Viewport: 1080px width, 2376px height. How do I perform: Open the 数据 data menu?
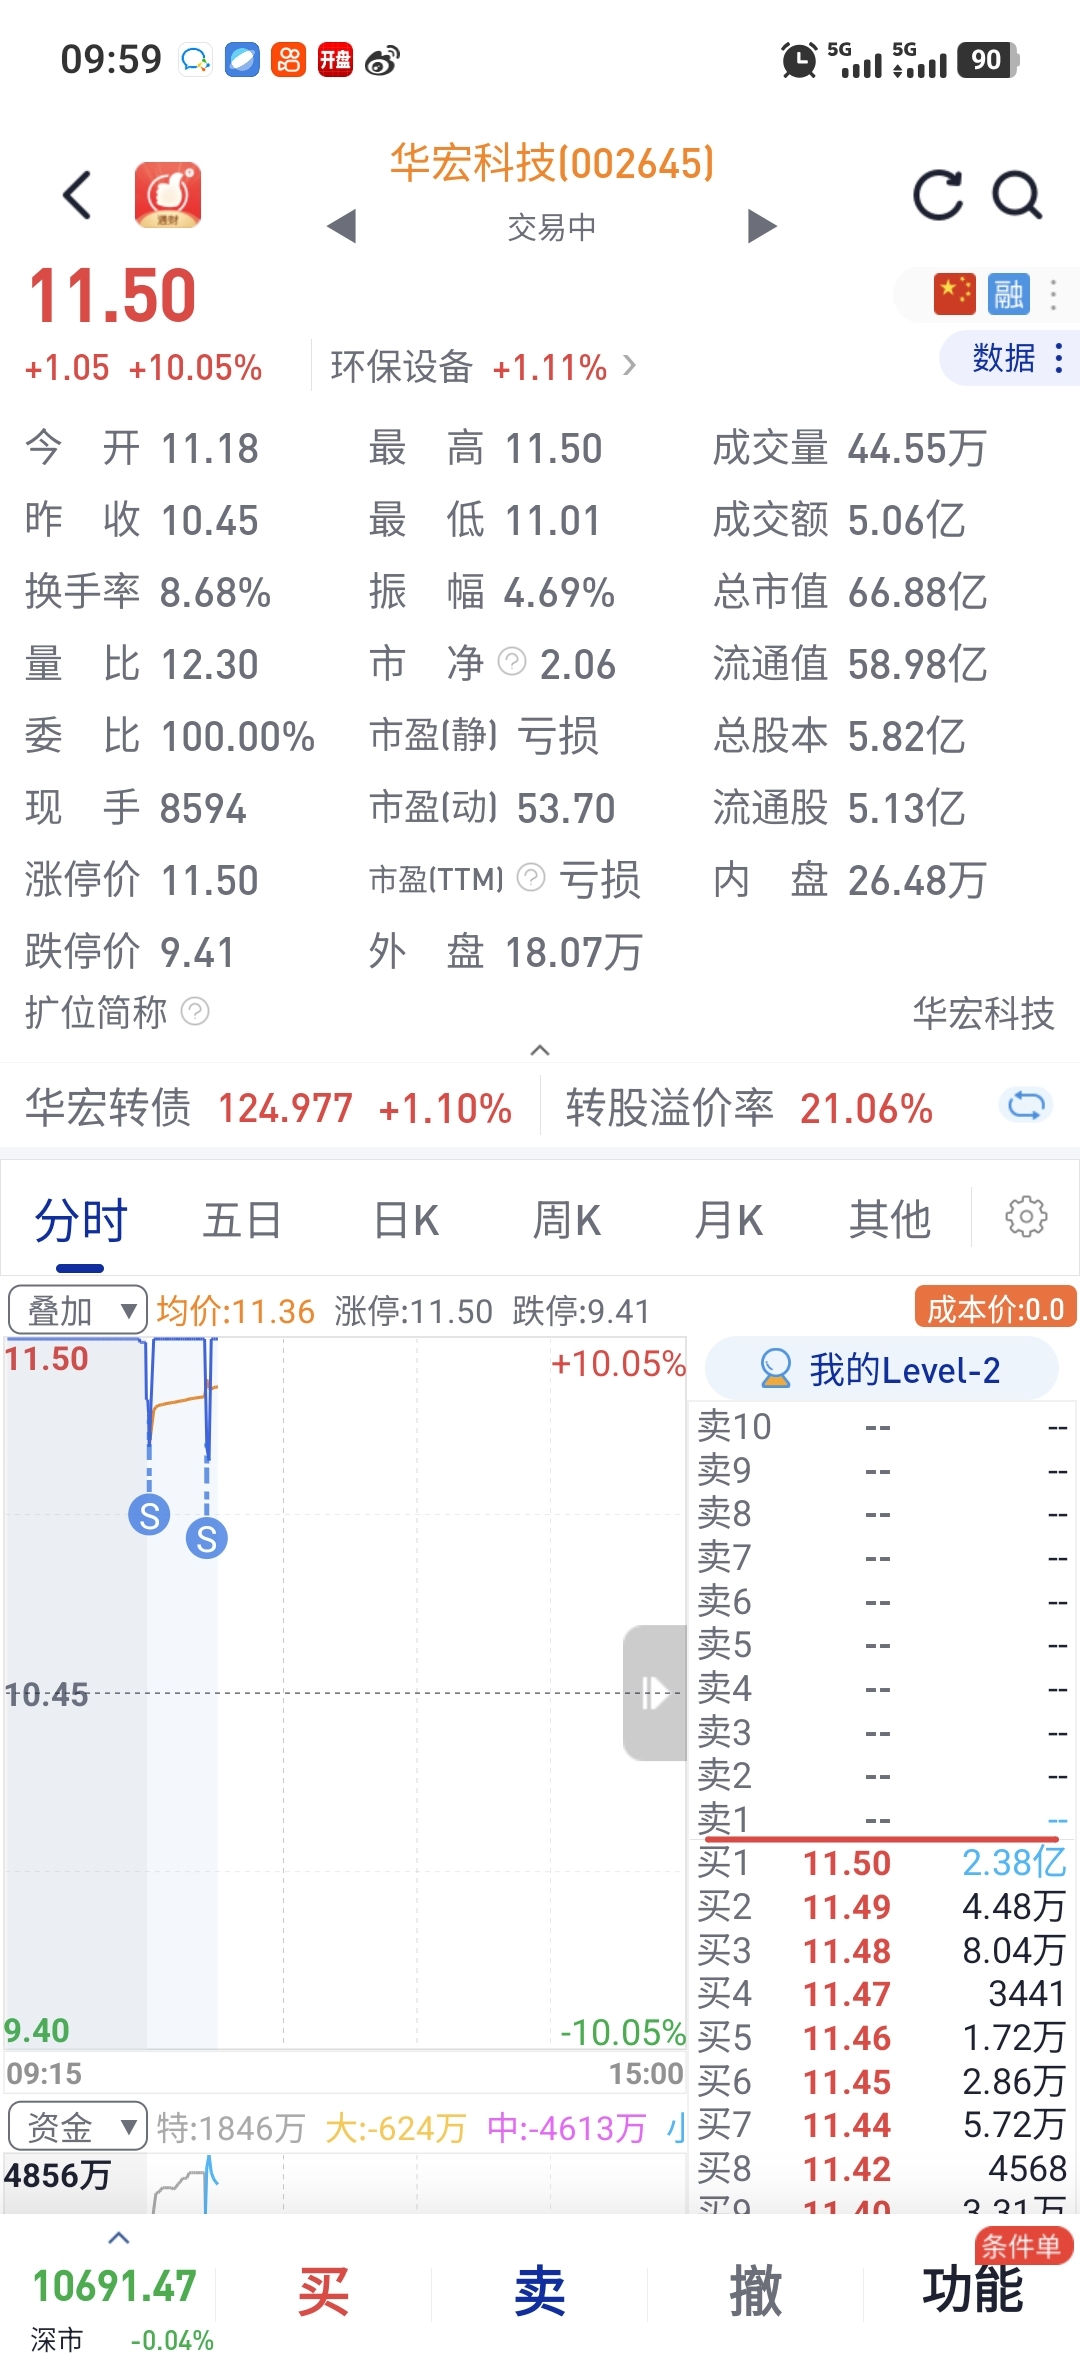coord(1010,357)
